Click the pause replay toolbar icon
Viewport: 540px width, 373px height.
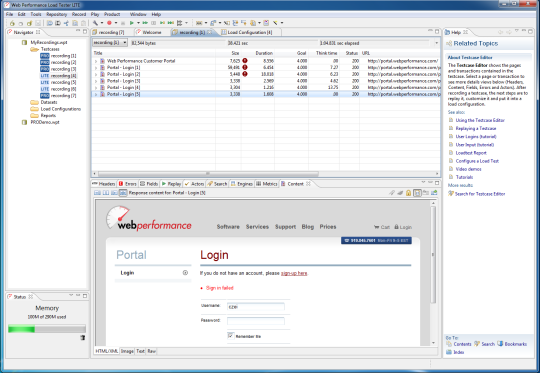(154, 23)
